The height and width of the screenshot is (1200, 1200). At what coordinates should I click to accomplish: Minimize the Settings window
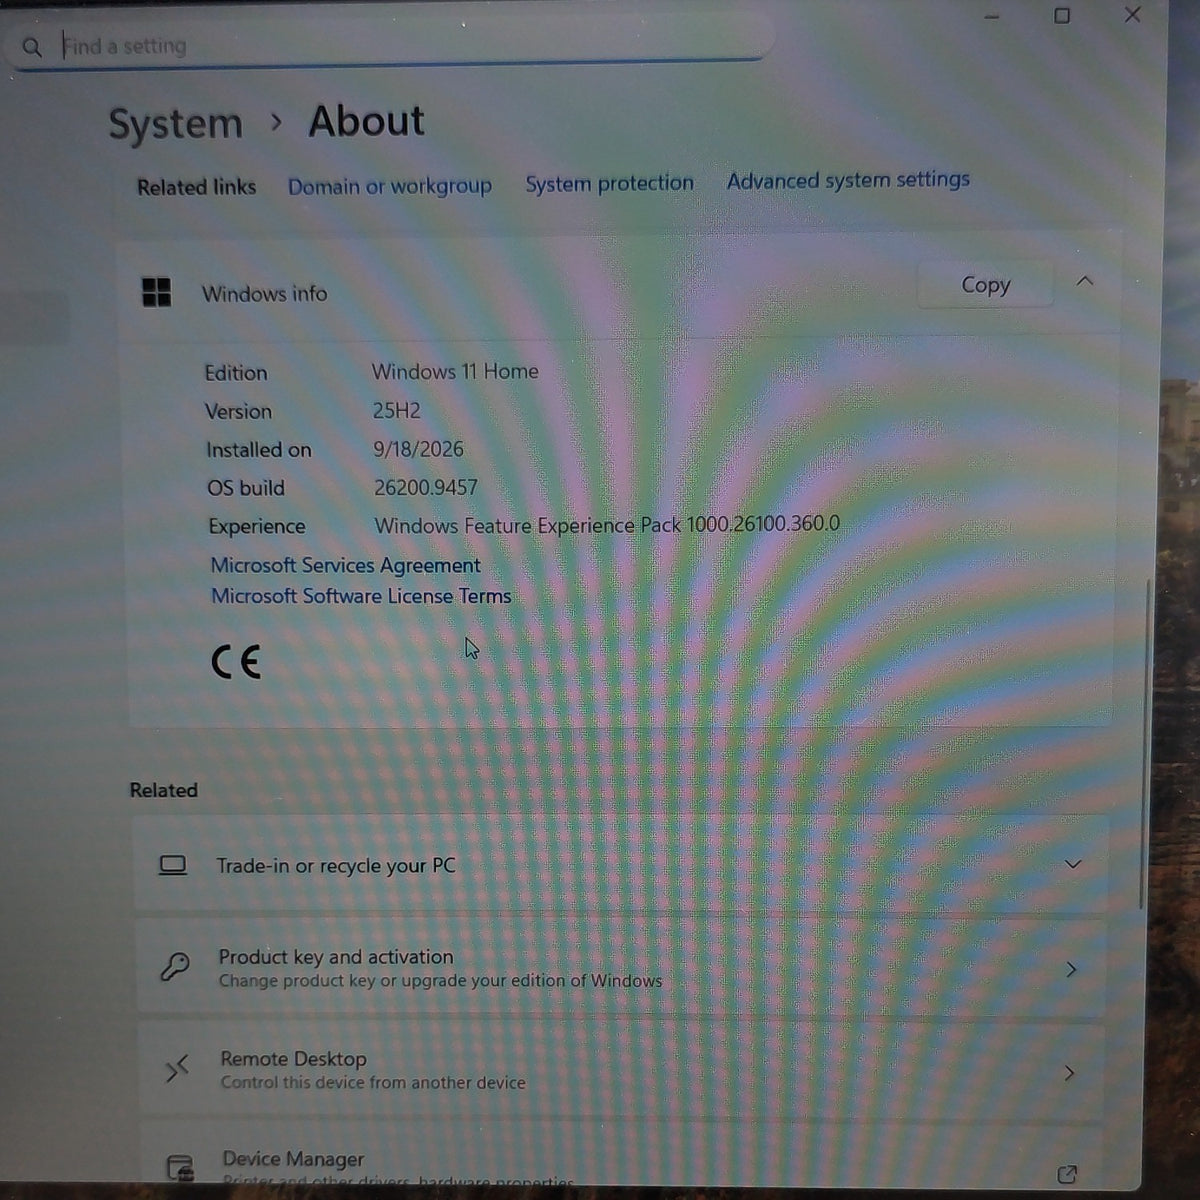tap(992, 17)
